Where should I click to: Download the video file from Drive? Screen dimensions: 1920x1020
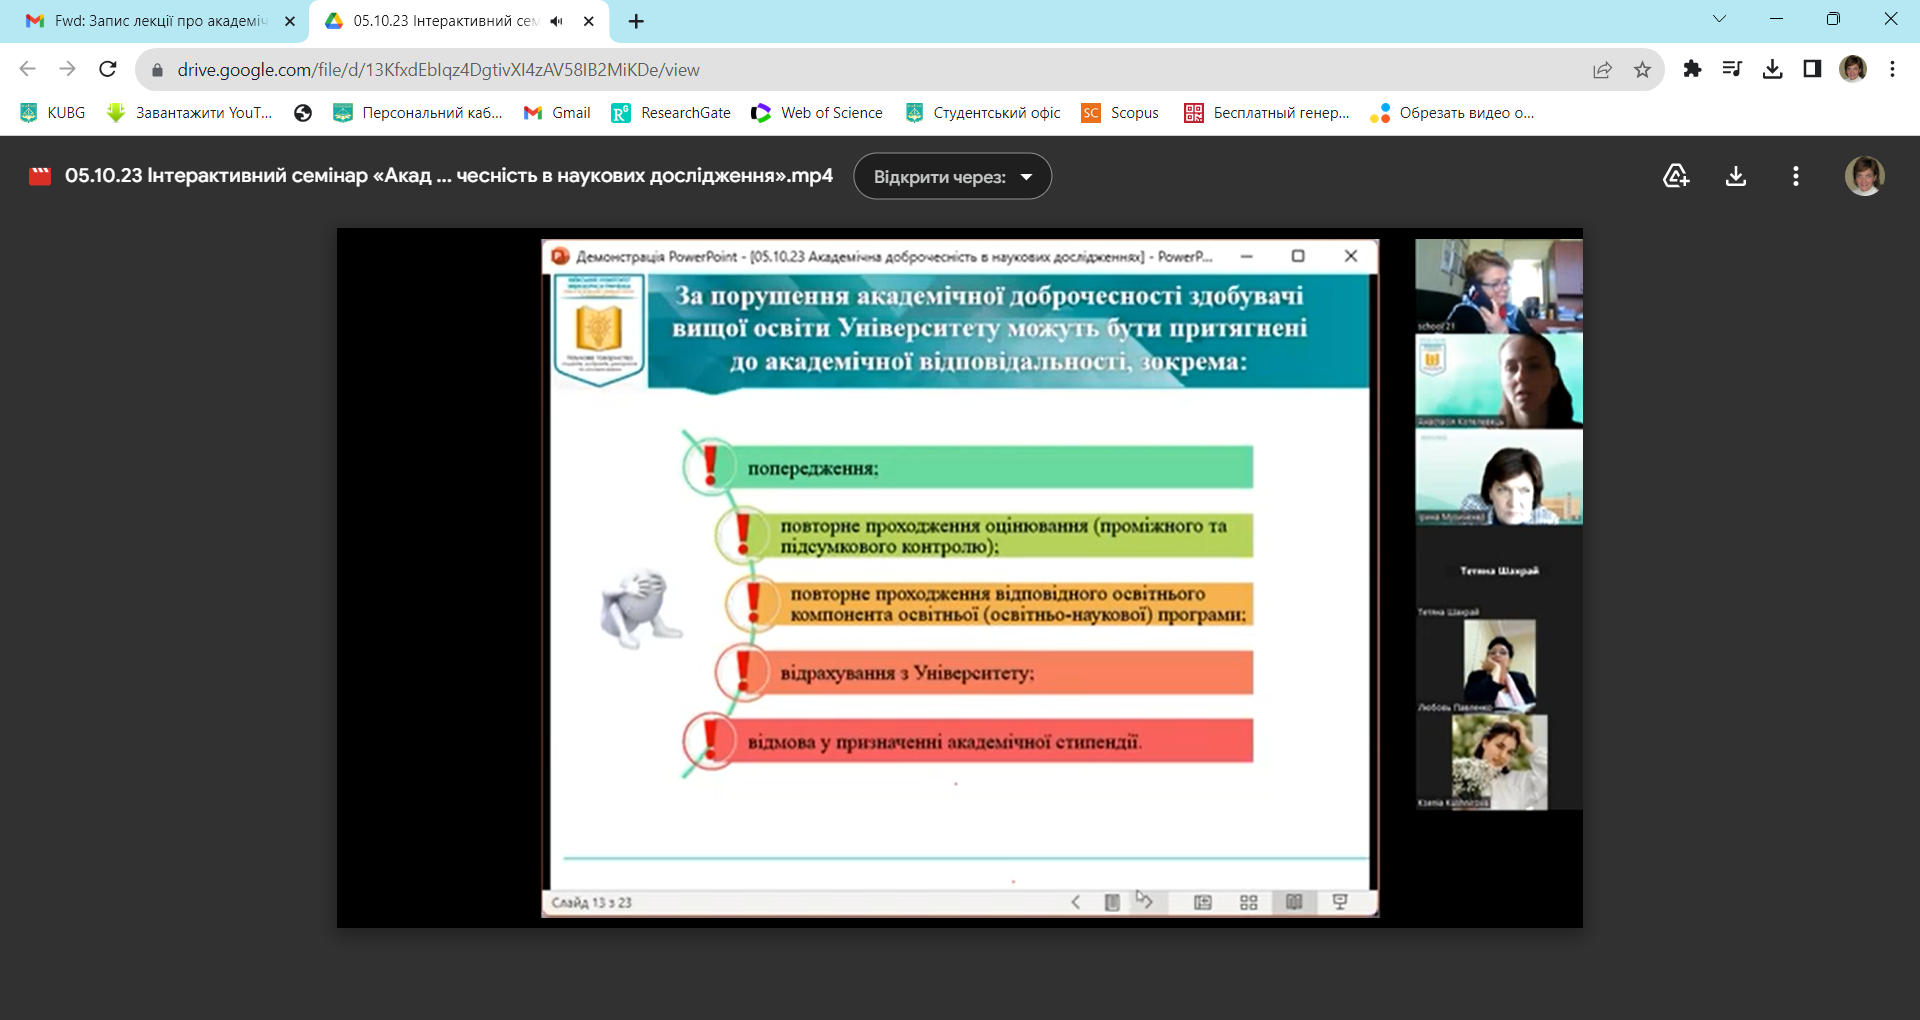click(x=1736, y=176)
